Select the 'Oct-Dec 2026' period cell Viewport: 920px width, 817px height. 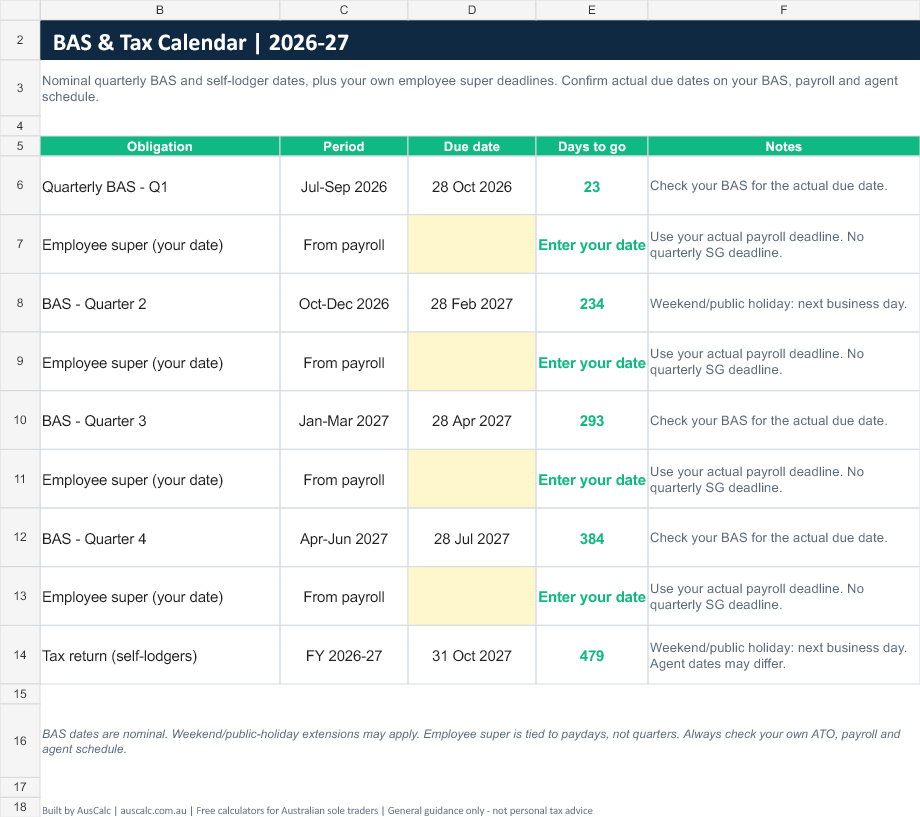[x=344, y=303]
